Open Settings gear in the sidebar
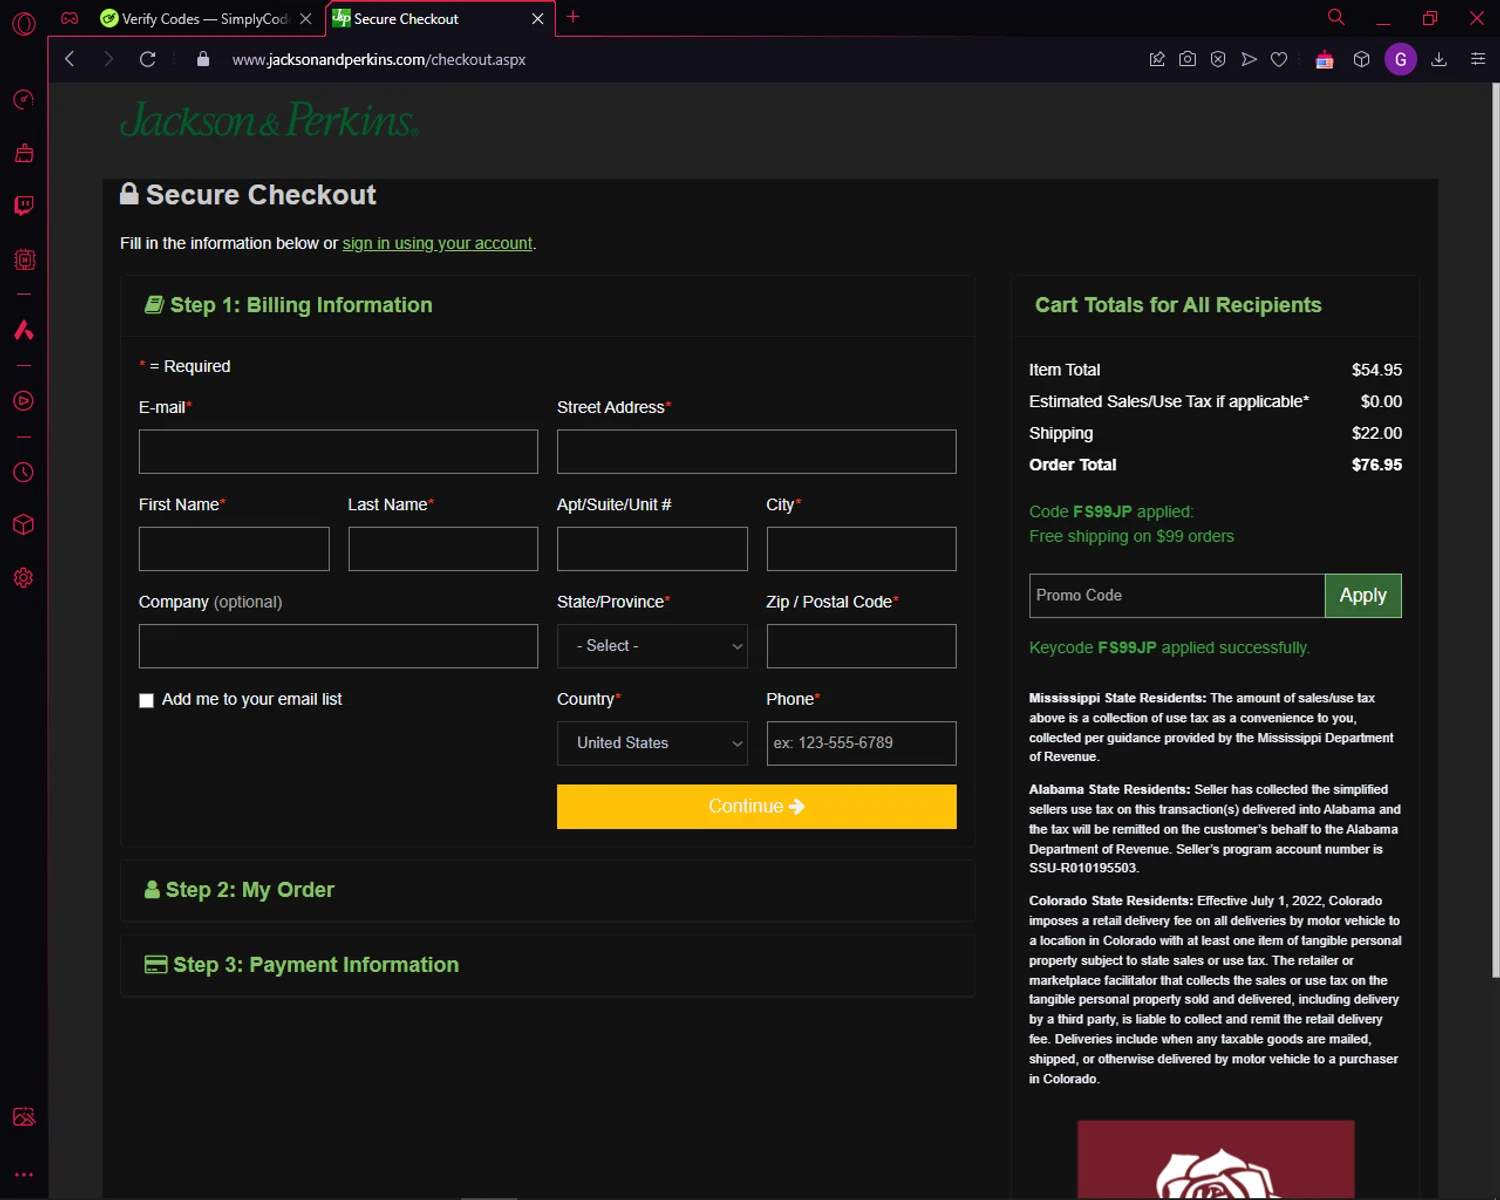 [x=24, y=578]
